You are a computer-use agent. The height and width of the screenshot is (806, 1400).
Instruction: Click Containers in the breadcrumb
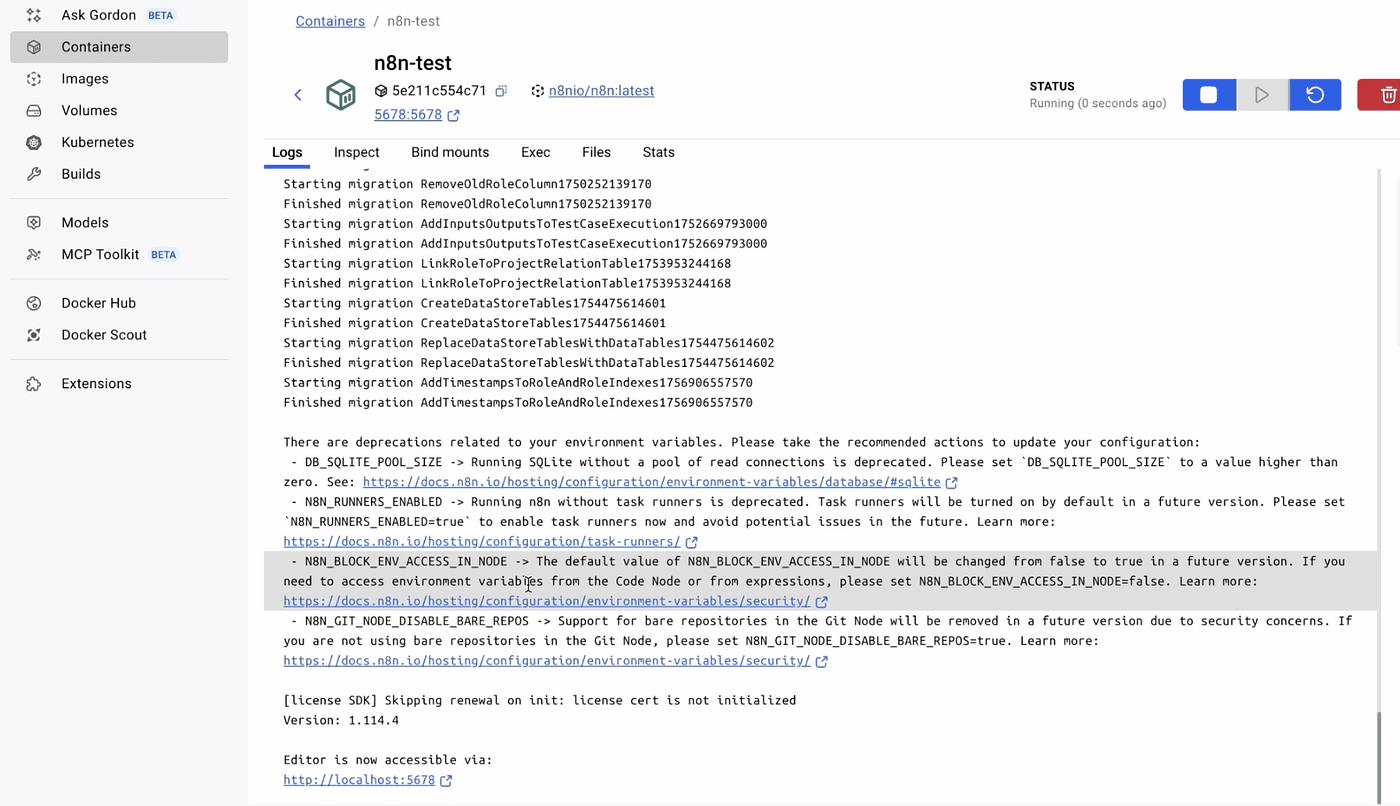tap(330, 21)
